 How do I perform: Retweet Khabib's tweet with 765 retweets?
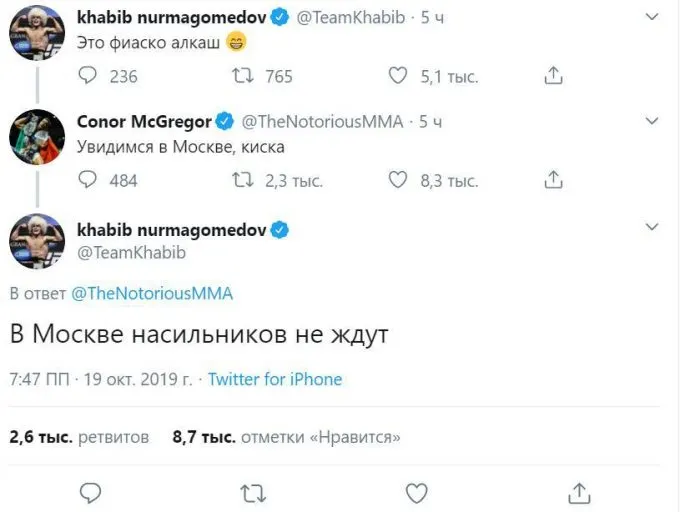coord(243,76)
